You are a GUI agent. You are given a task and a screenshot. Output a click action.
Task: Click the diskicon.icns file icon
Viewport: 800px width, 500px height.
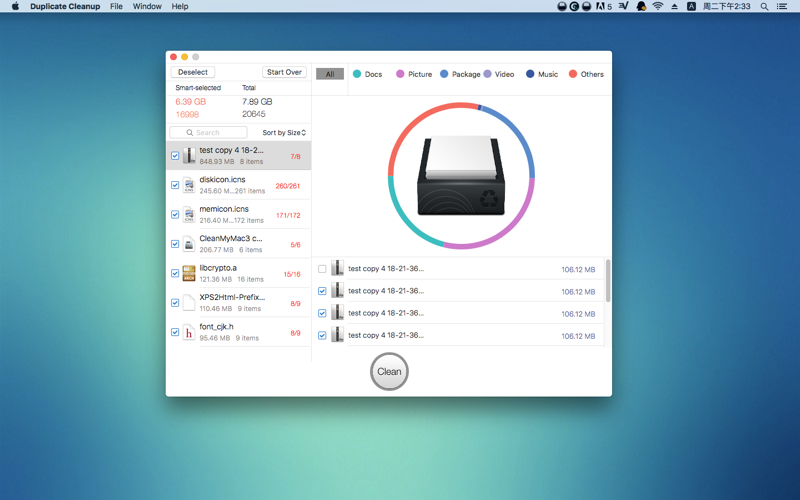pyautogui.click(x=189, y=185)
